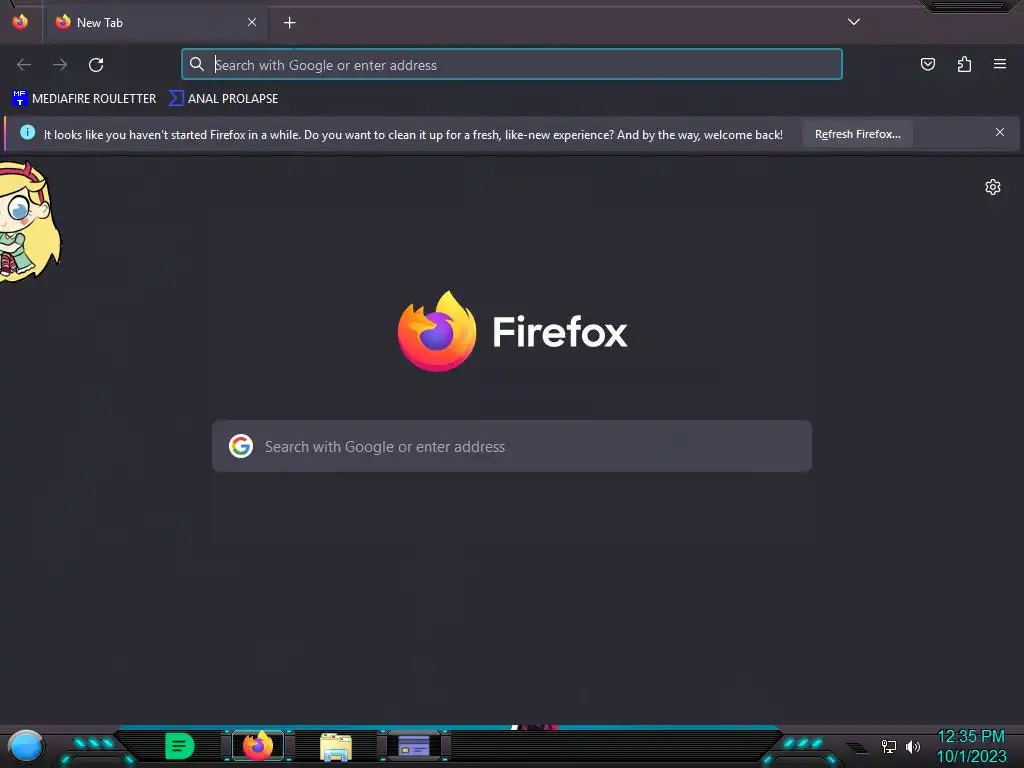Screen dimensions: 1024x768
Task: Focus the address bar search field
Action: pyautogui.click(x=511, y=65)
